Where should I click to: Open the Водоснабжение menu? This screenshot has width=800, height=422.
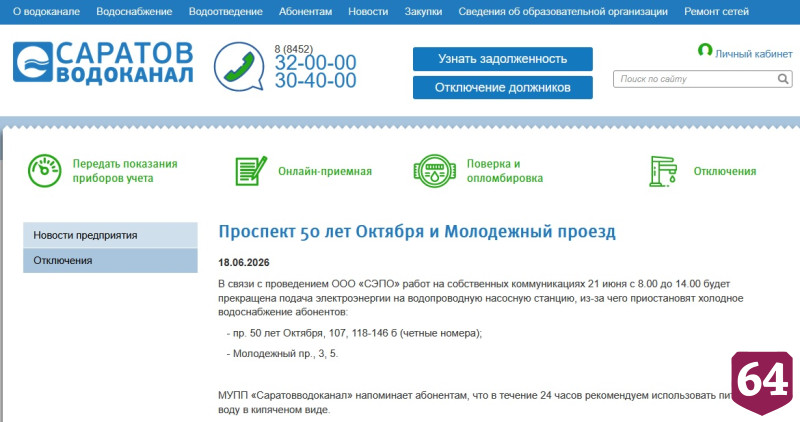coord(134,11)
